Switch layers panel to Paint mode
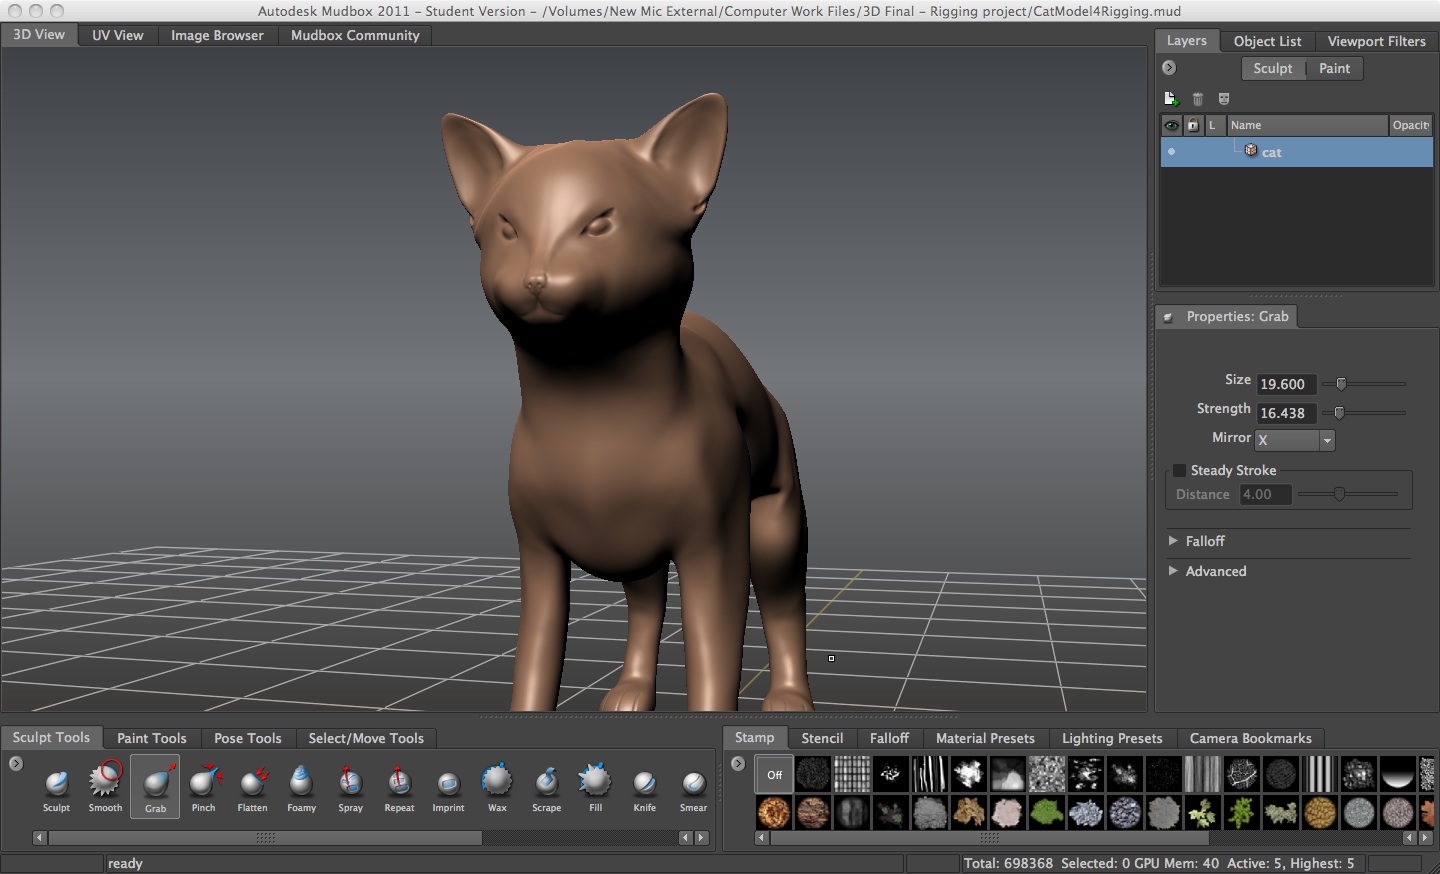1440x874 pixels. tap(1335, 68)
